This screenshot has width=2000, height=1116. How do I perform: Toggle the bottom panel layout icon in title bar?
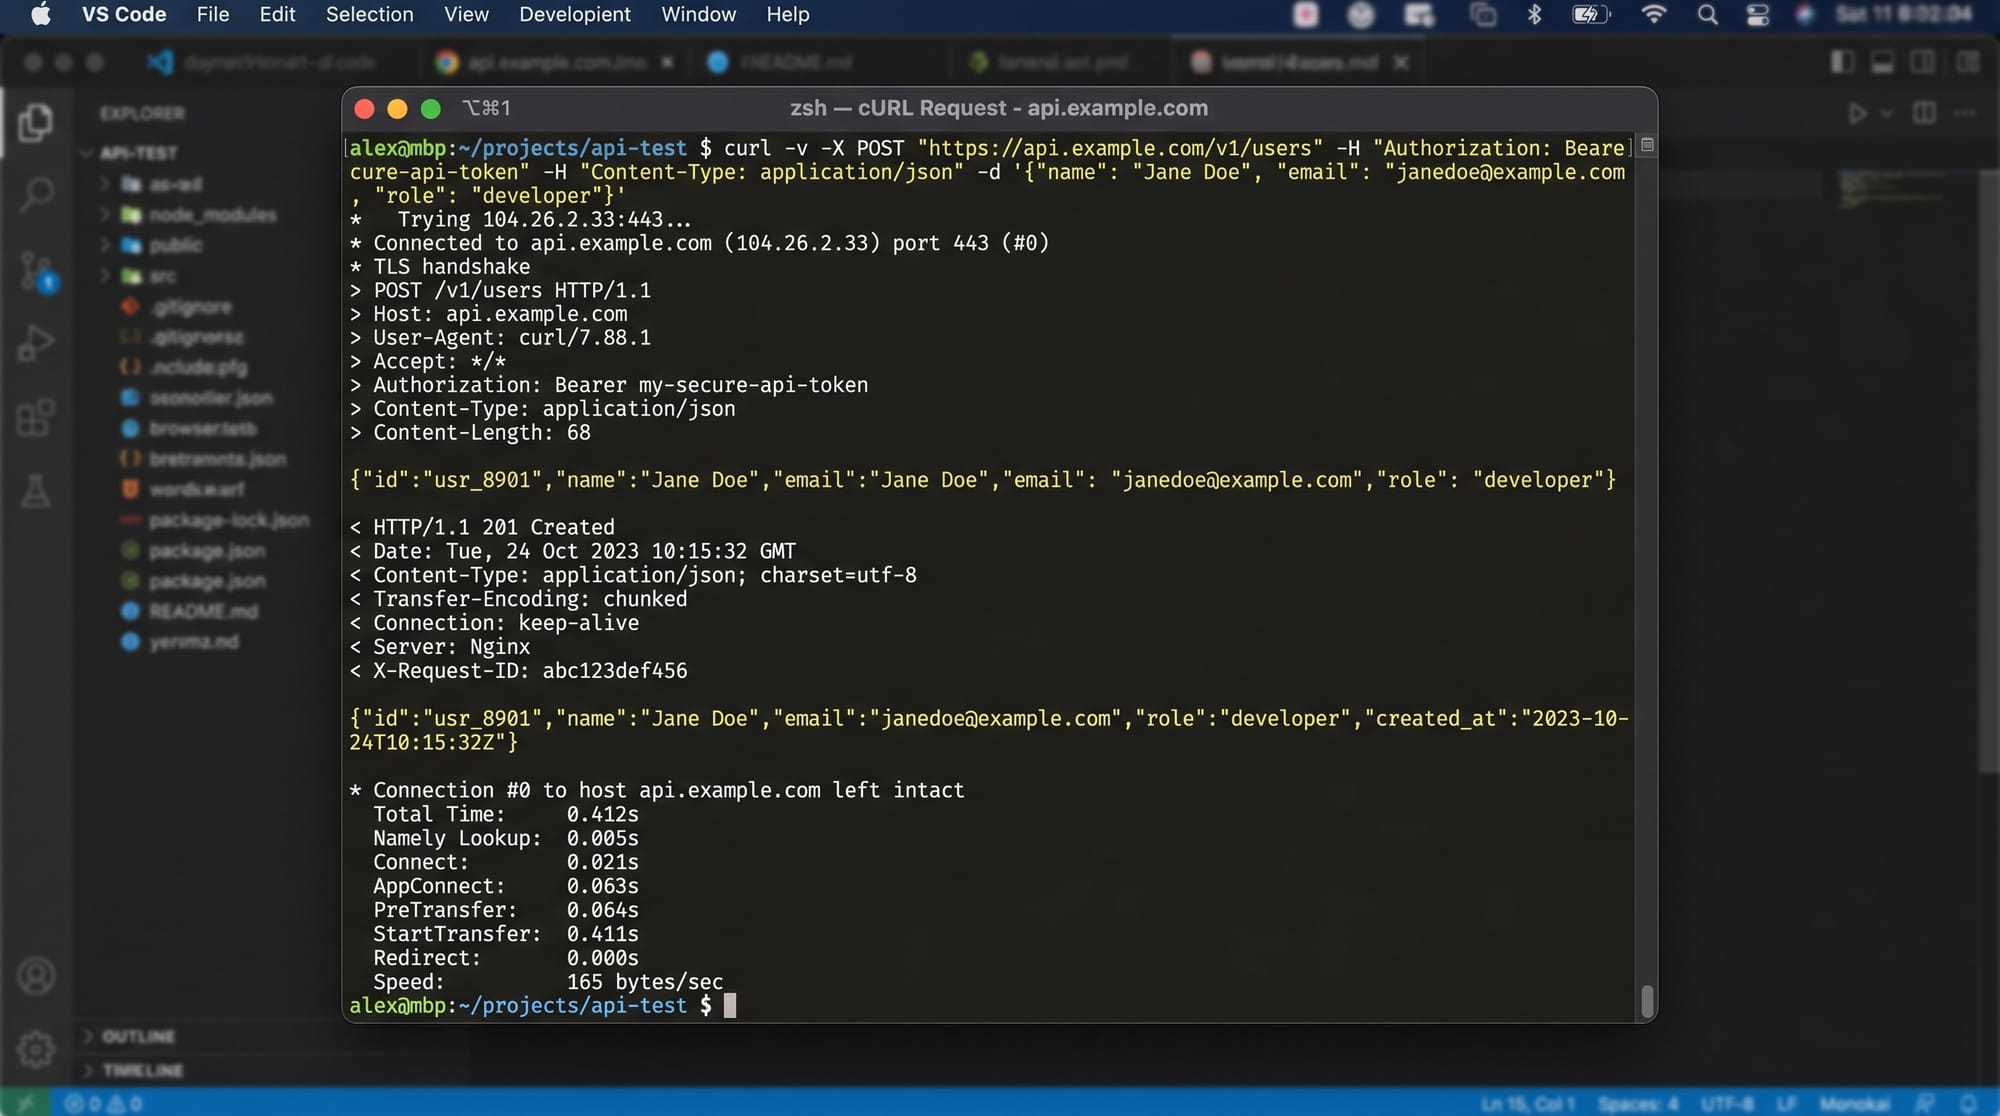point(1882,62)
